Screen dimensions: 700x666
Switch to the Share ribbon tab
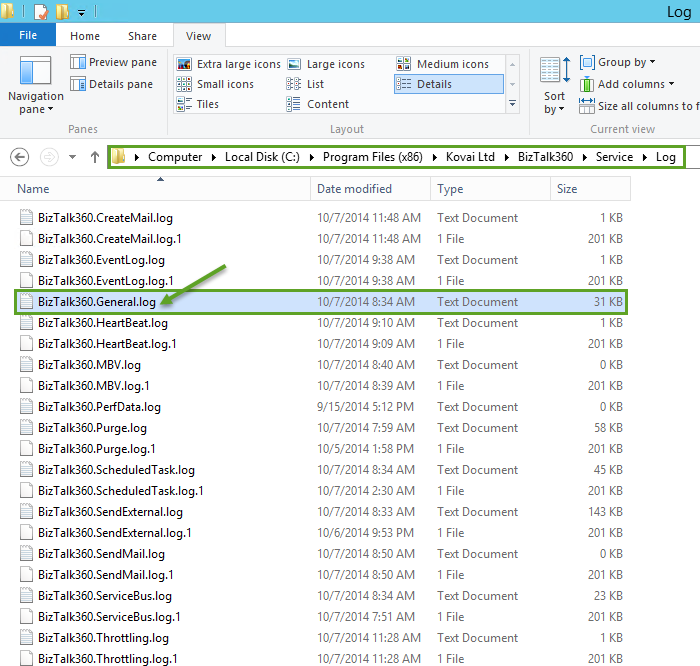[142, 36]
